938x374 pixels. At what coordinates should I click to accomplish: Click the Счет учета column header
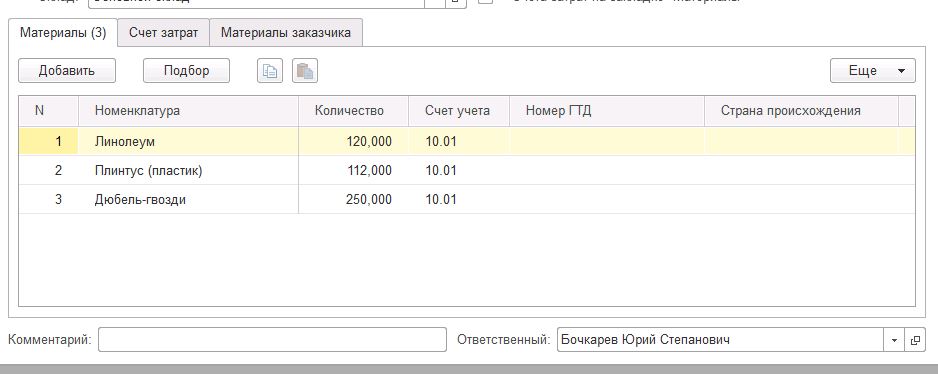459,111
